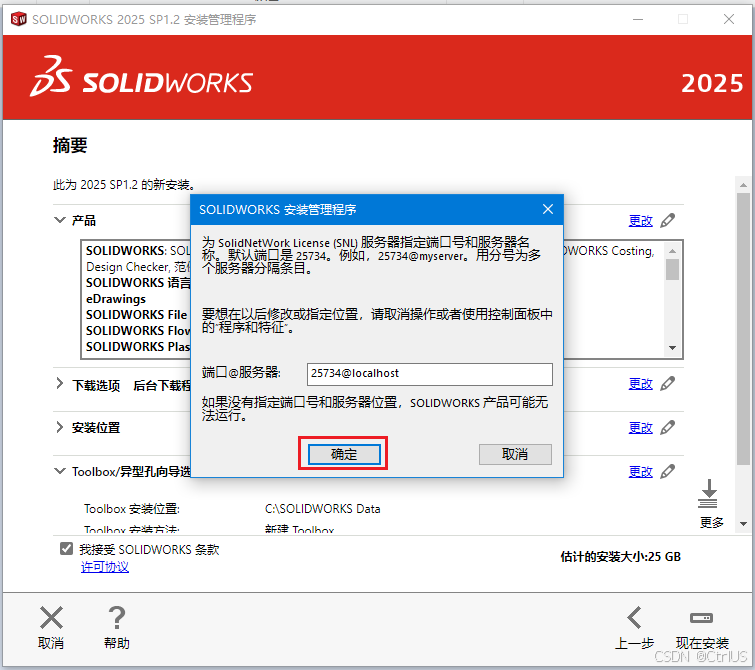
Task: Open 更改 link for 安装位置
Action: point(640,428)
